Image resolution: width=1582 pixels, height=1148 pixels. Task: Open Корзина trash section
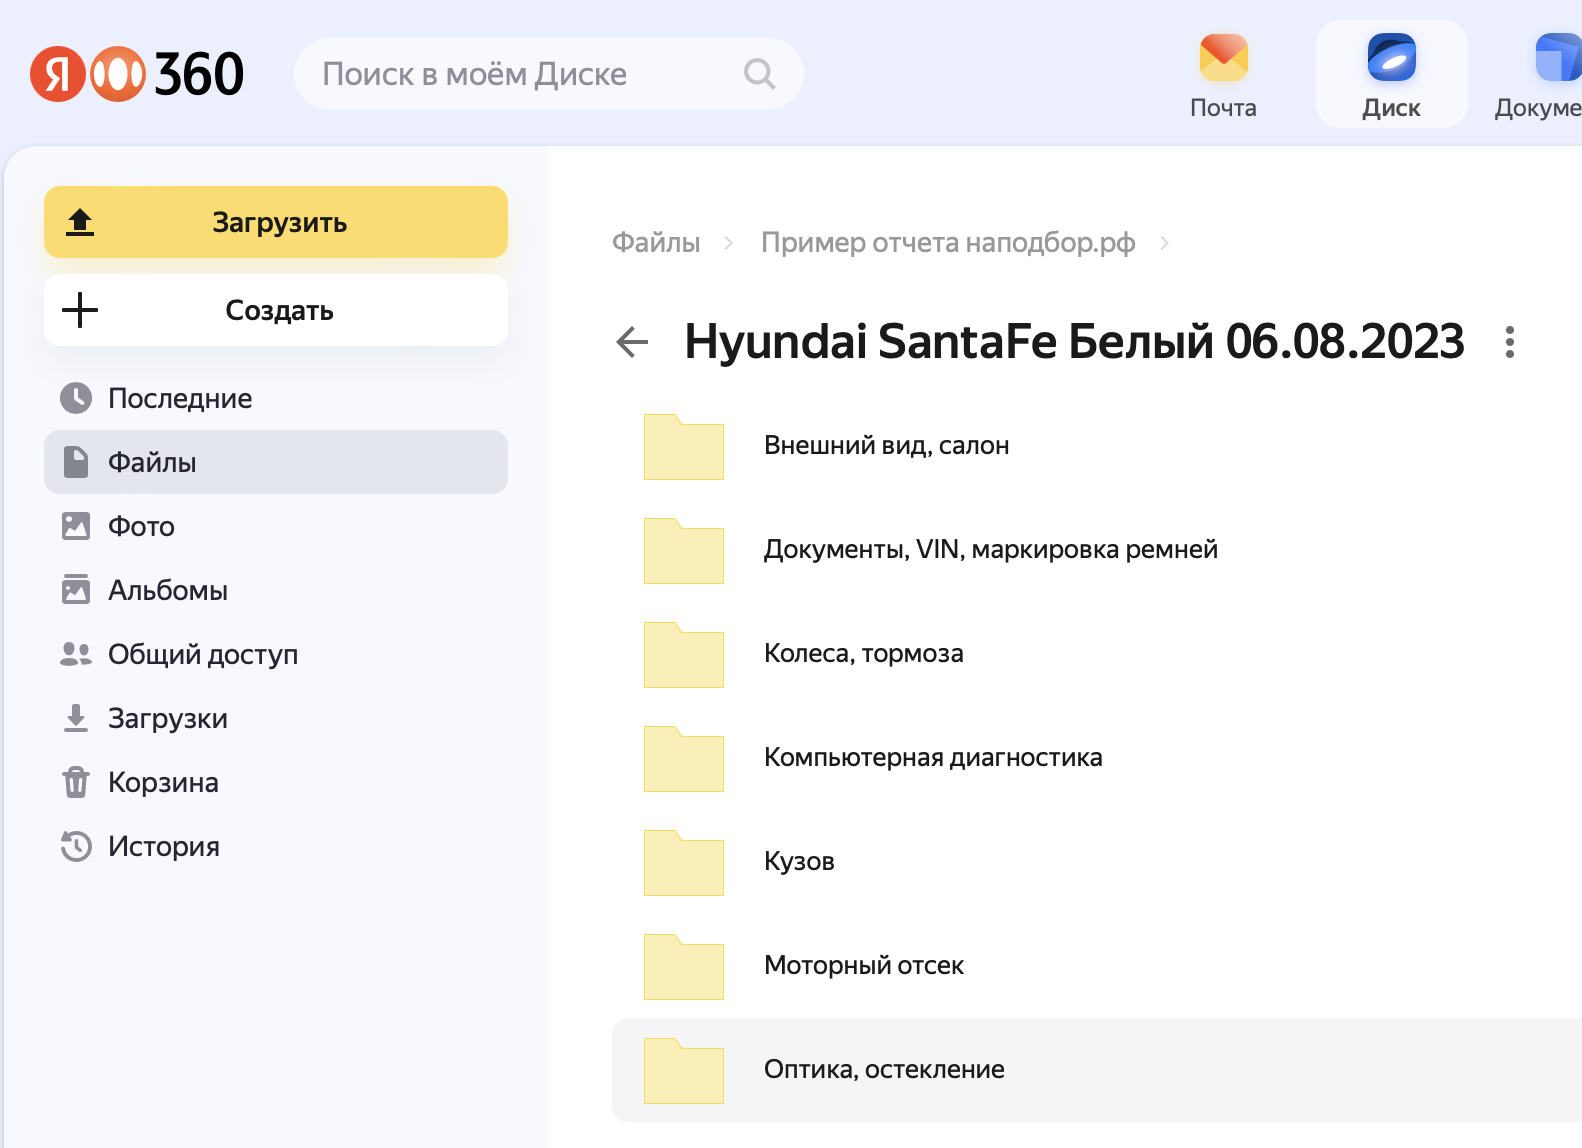coord(163,782)
